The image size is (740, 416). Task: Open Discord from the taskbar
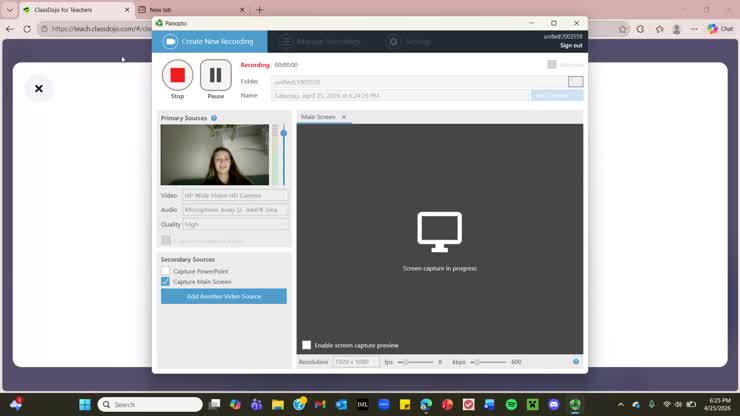(554, 405)
